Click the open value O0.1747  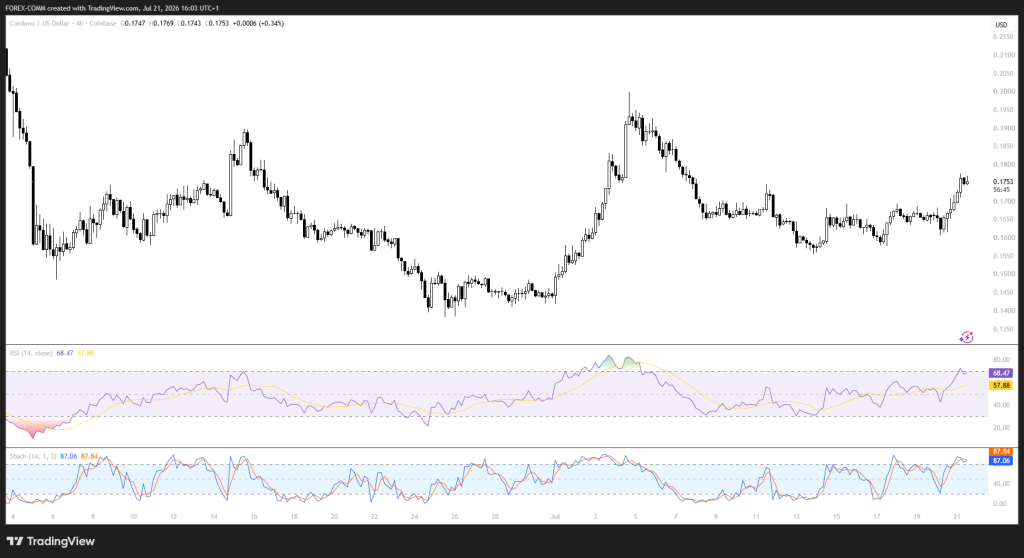pyautogui.click(x=133, y=24)
